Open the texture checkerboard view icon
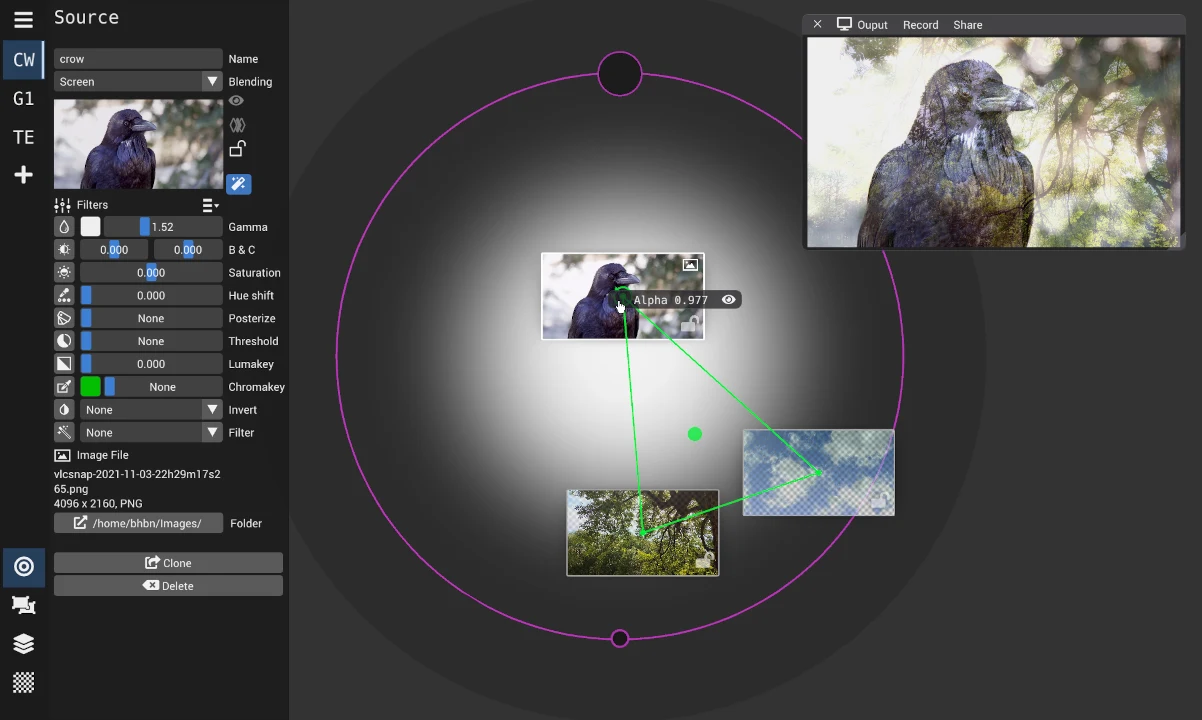Screen dimensions: 1202x720 [x=23, y=682]
